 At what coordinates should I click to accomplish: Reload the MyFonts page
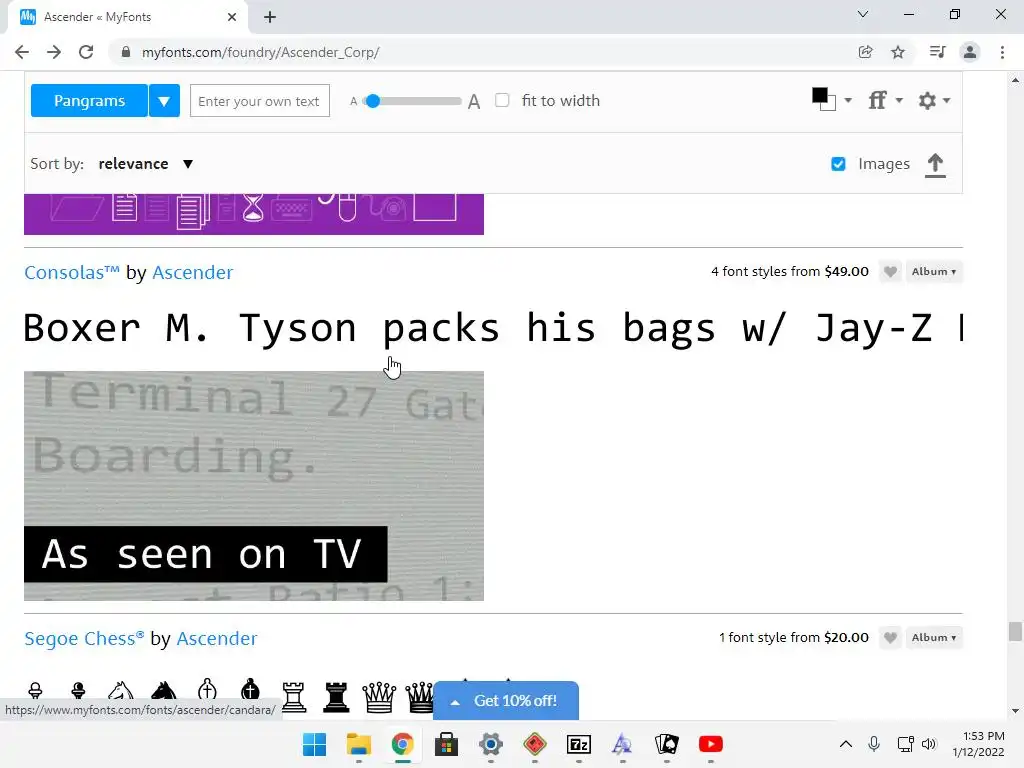click(x=86, y=52)
